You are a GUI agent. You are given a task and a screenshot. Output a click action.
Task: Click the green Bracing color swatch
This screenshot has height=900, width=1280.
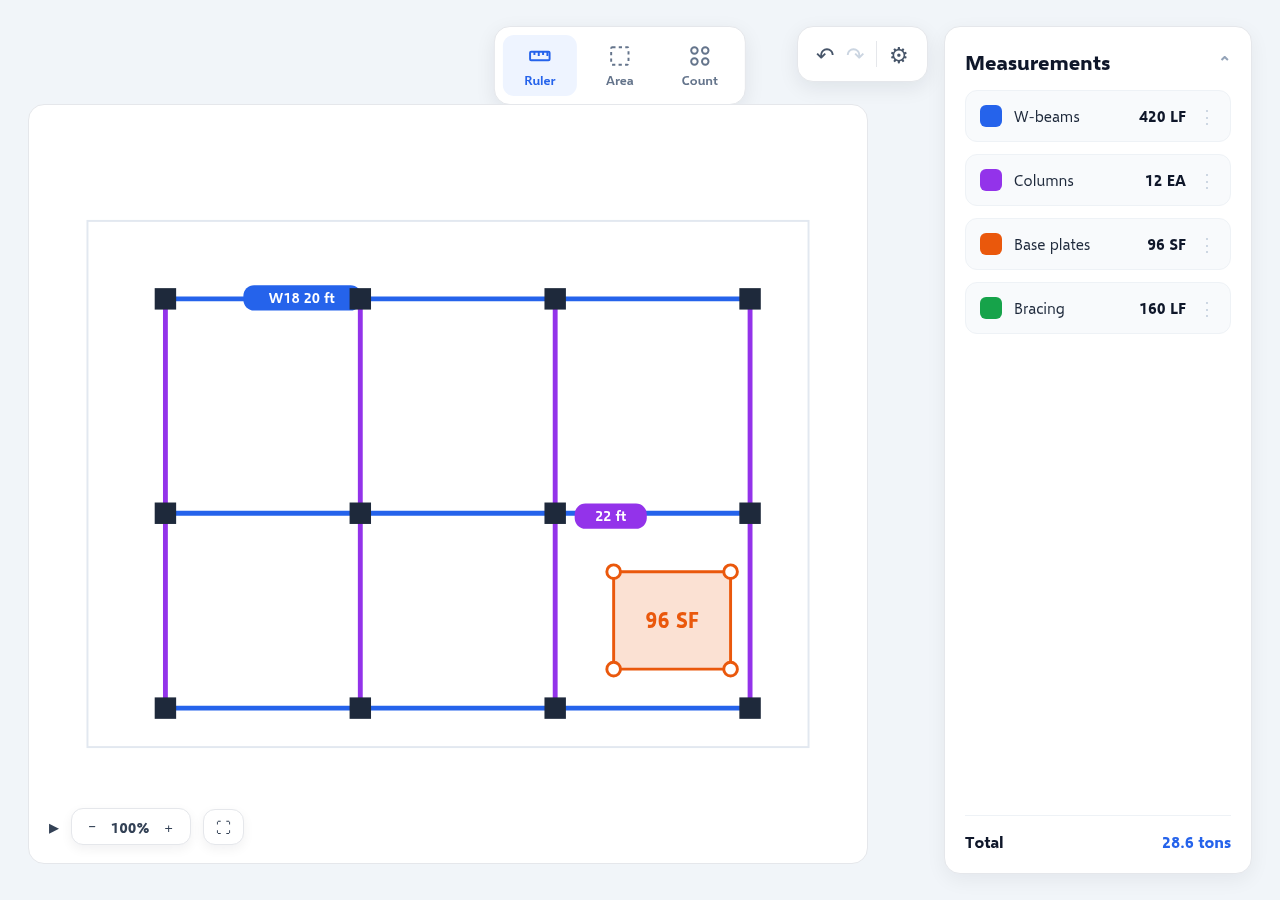click(x=991, y=308)
